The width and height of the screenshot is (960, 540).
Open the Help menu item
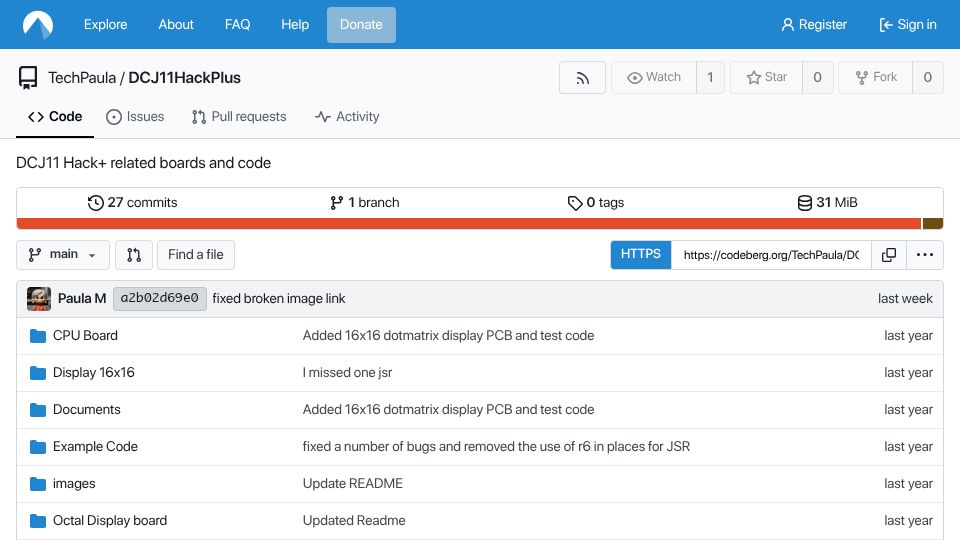(x=294, y=24)
